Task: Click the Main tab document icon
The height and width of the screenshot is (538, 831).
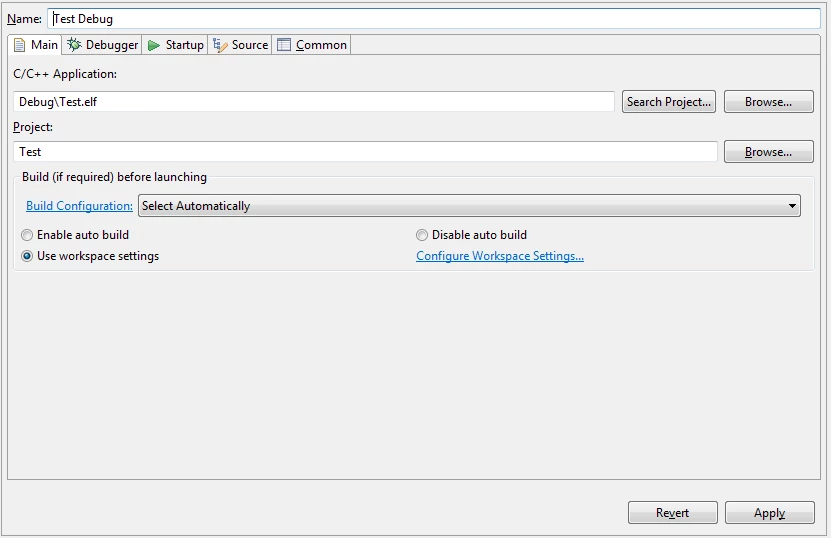Action: coord(20,45)
